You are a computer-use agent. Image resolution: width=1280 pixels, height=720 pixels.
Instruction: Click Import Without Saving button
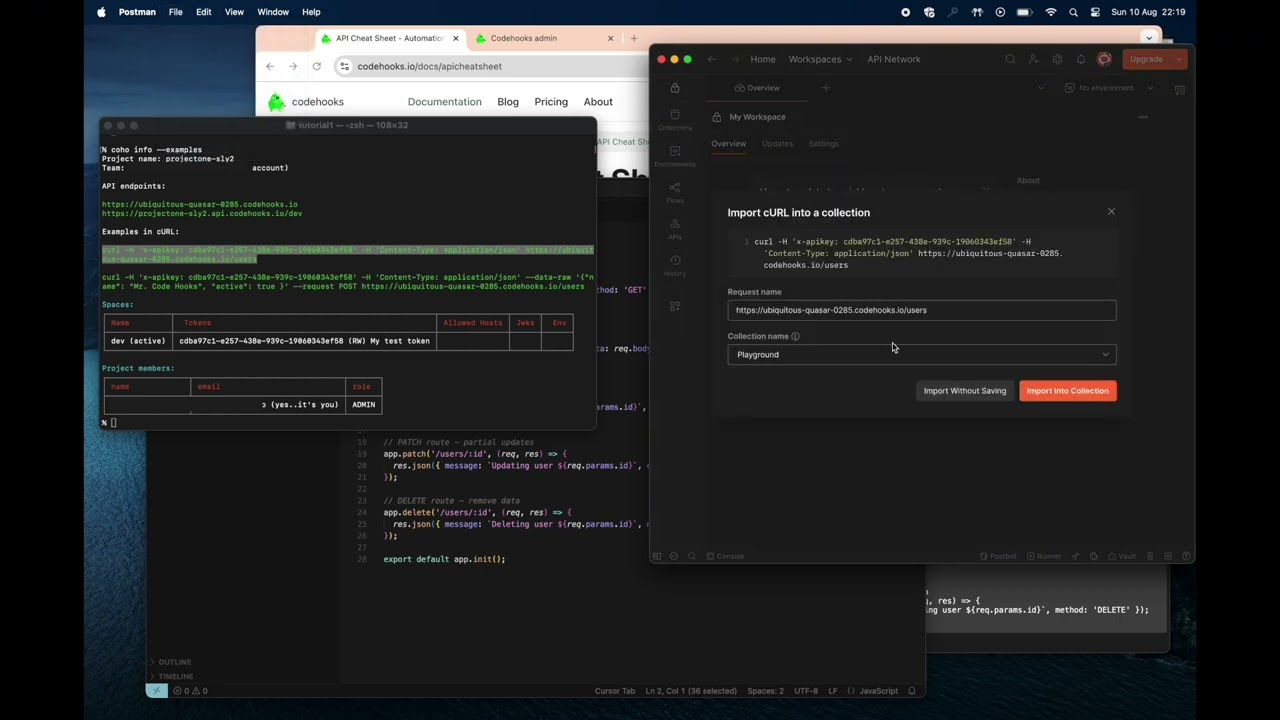coord(964,391)
